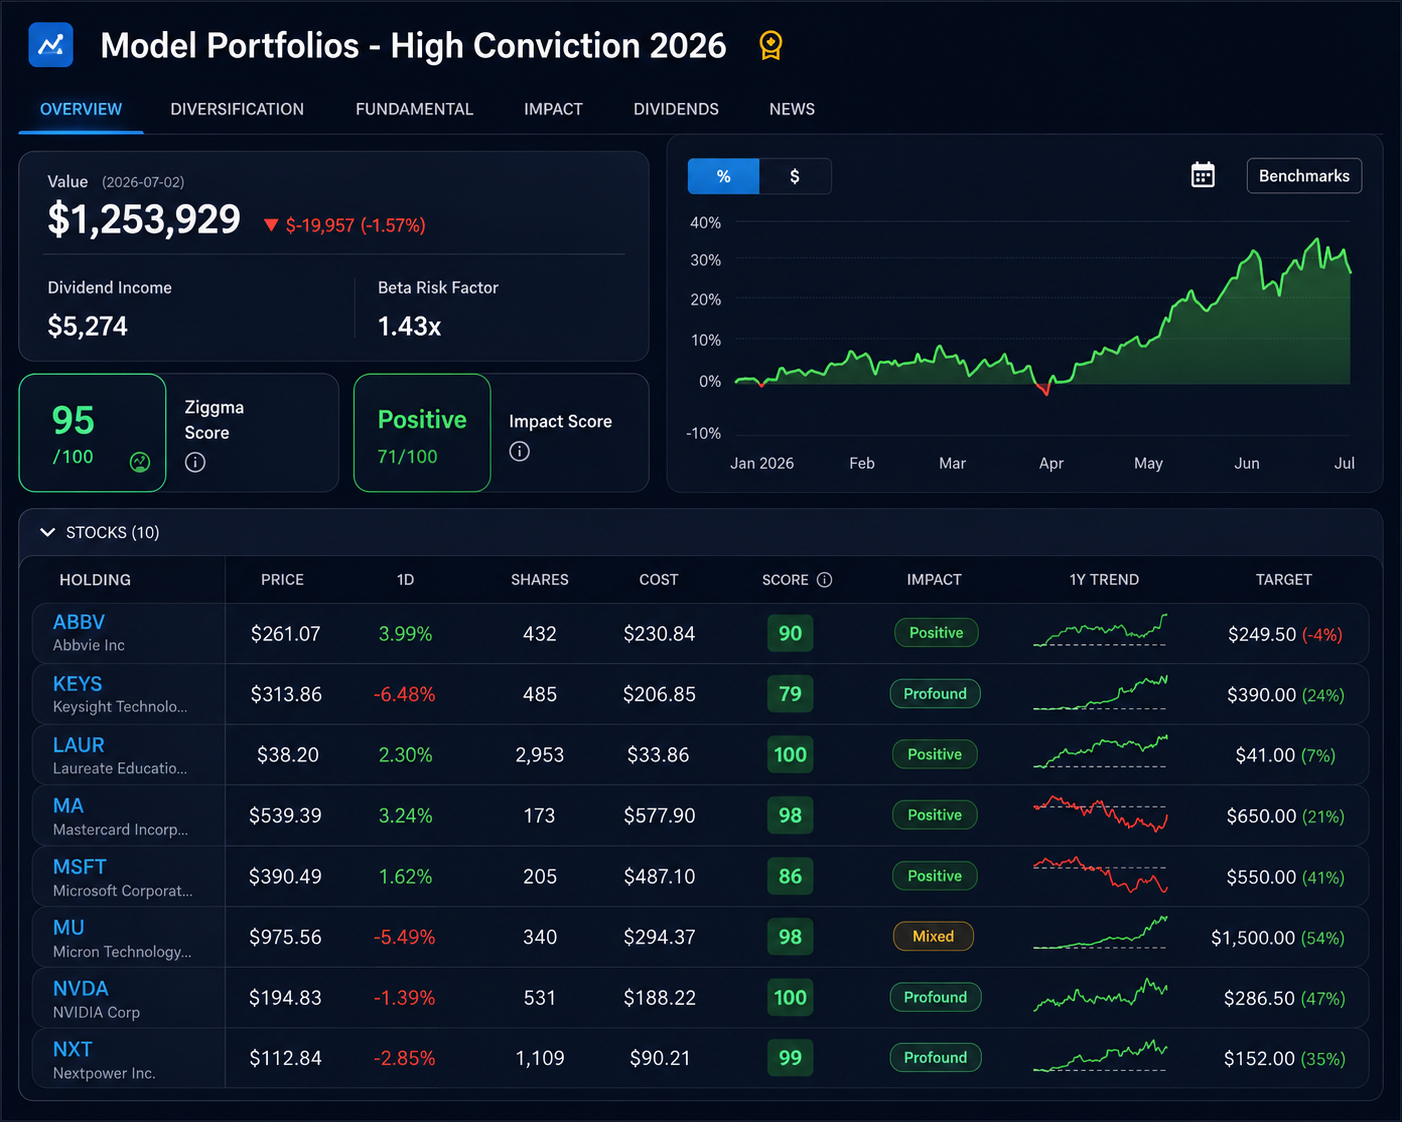1402x1122 pixels.
Task: Sort by the SHARES column header
Action: coord(540,580)
